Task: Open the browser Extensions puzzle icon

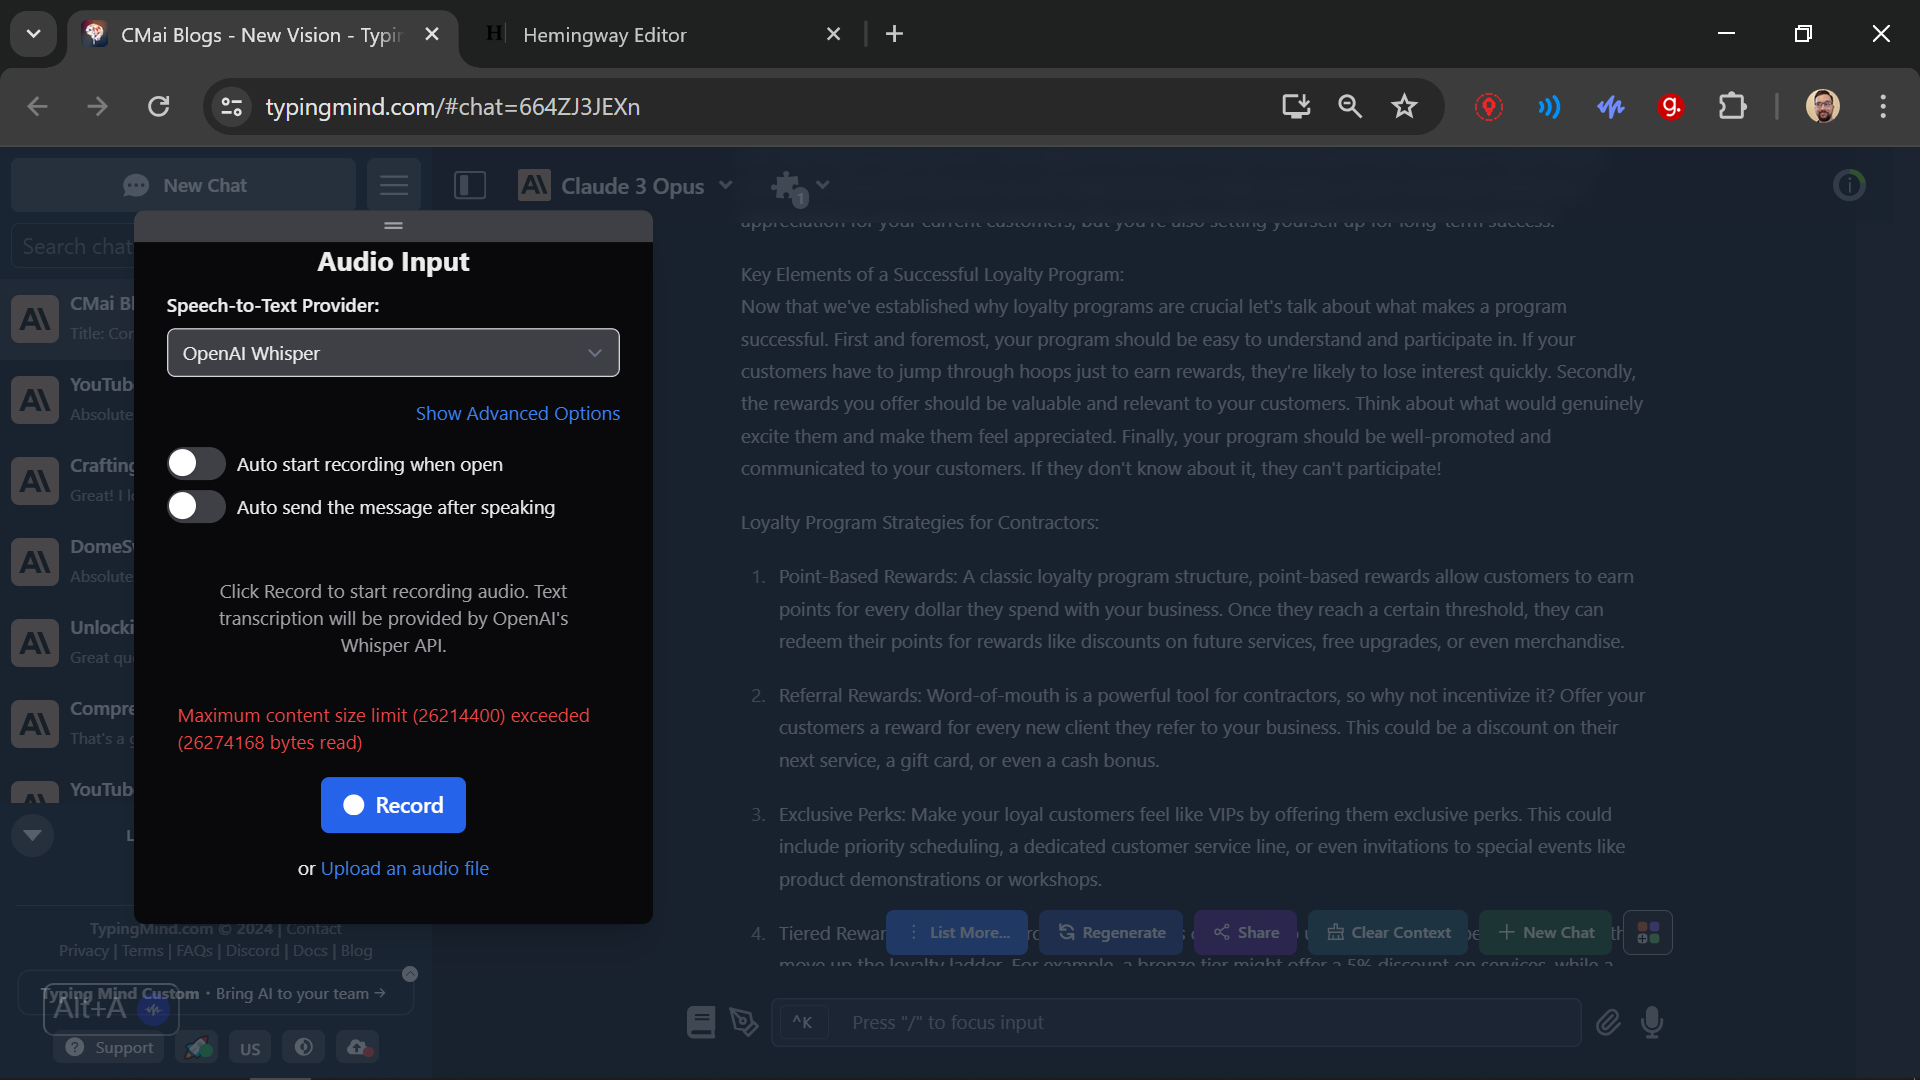Action: 1732,106
